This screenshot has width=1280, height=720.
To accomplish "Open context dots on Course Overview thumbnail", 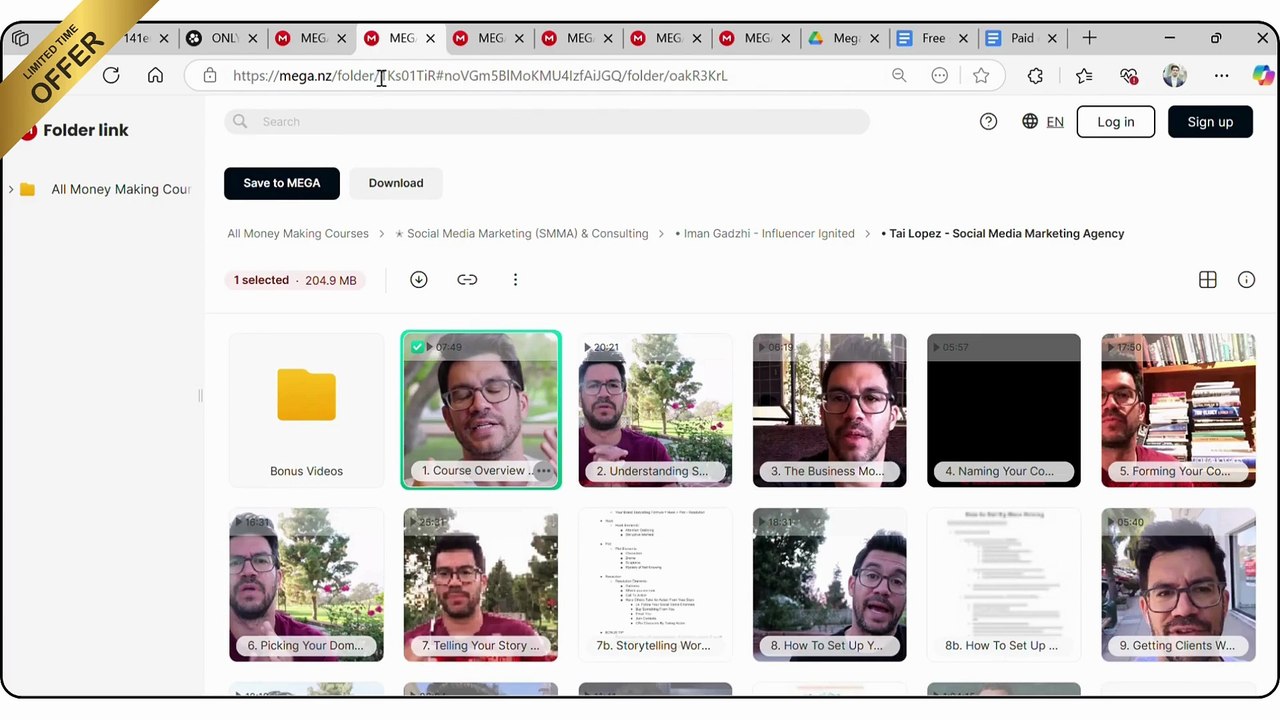I will point(543,471).
